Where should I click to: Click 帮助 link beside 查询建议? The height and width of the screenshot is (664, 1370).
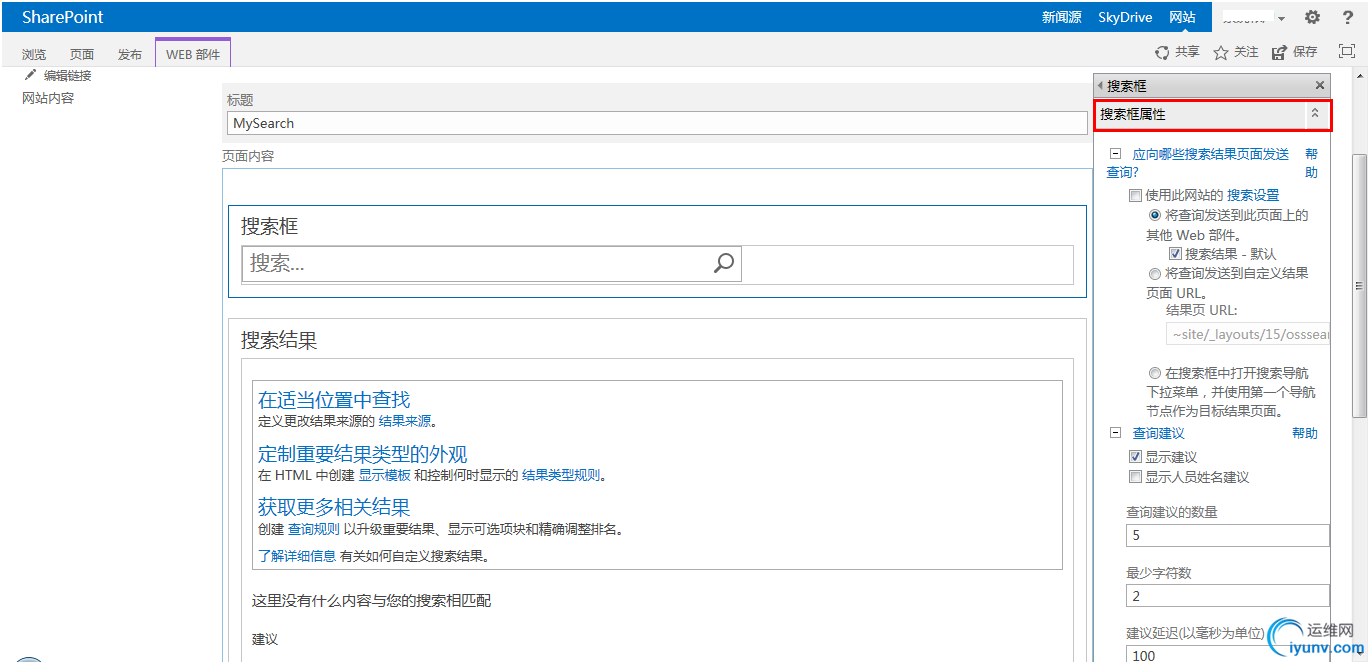tap(1305, 433)
